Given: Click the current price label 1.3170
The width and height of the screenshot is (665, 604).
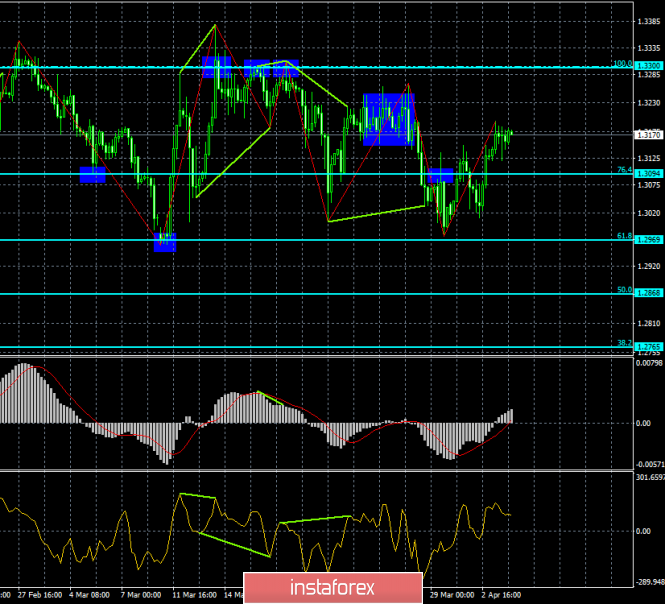Looking at the screenshot, I should [650, 133].
